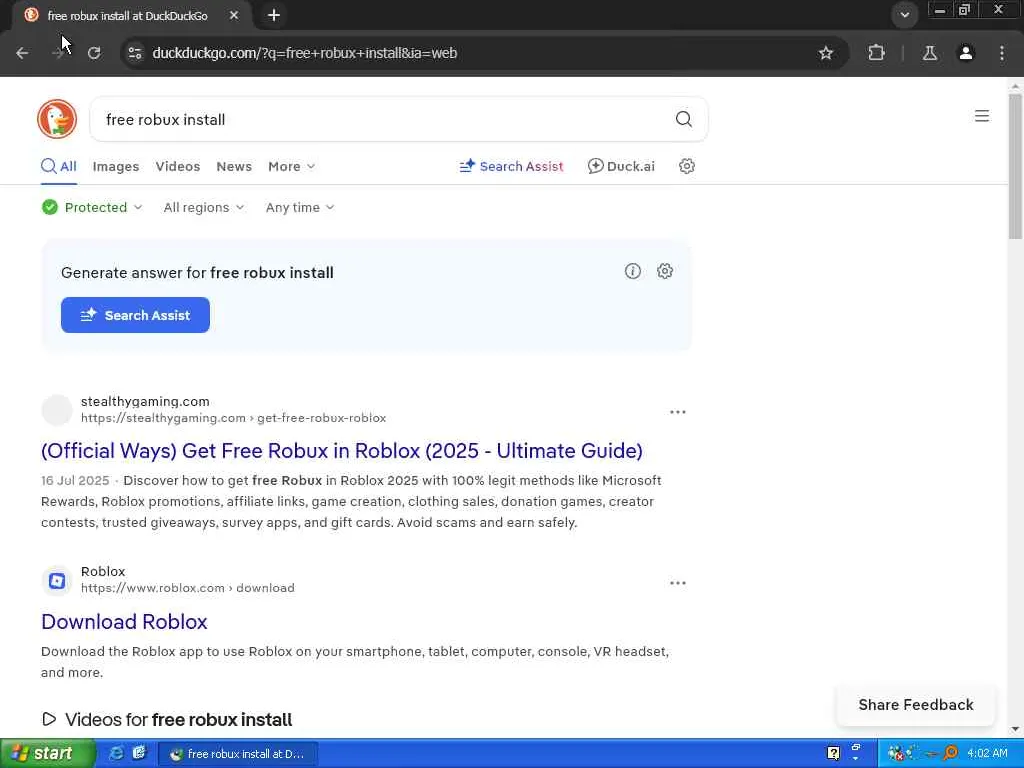Click the Videos play icon heading
The height and width of the screenshot is (768, 1024).
49,719
